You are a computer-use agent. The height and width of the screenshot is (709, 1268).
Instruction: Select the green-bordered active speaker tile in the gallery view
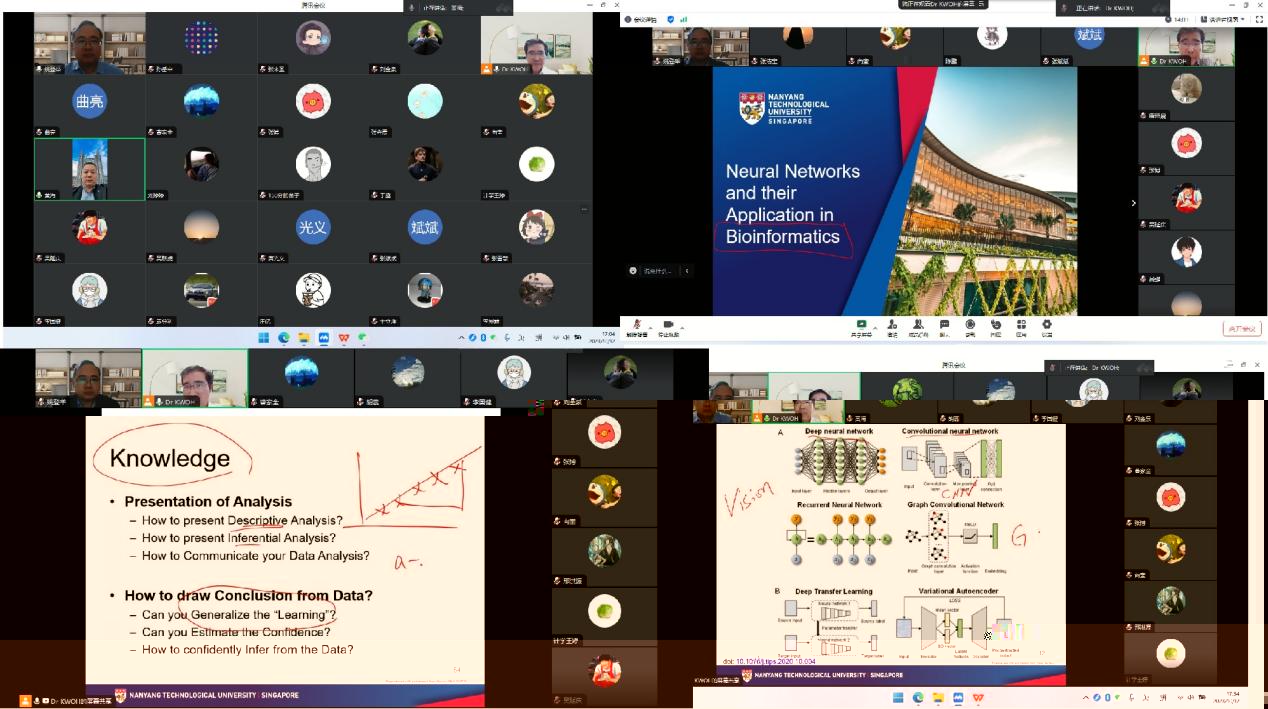coord(90,170)
